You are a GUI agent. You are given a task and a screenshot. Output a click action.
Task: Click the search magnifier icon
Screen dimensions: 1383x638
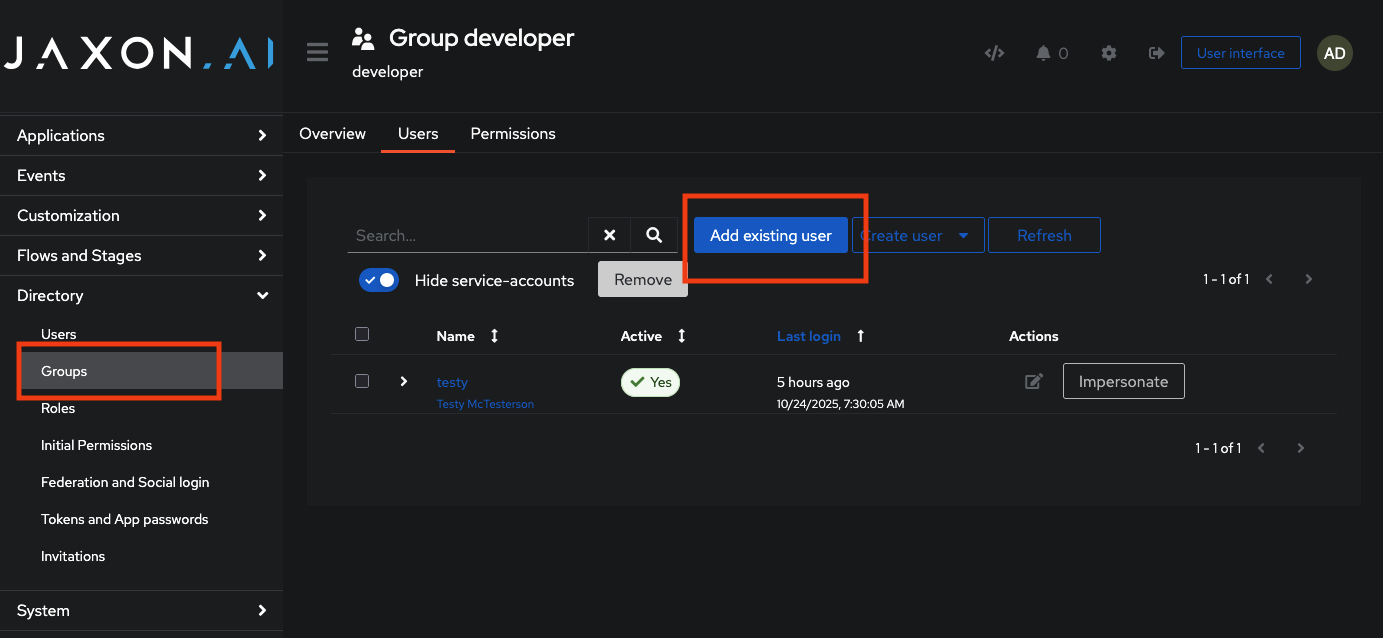point(655,235)
